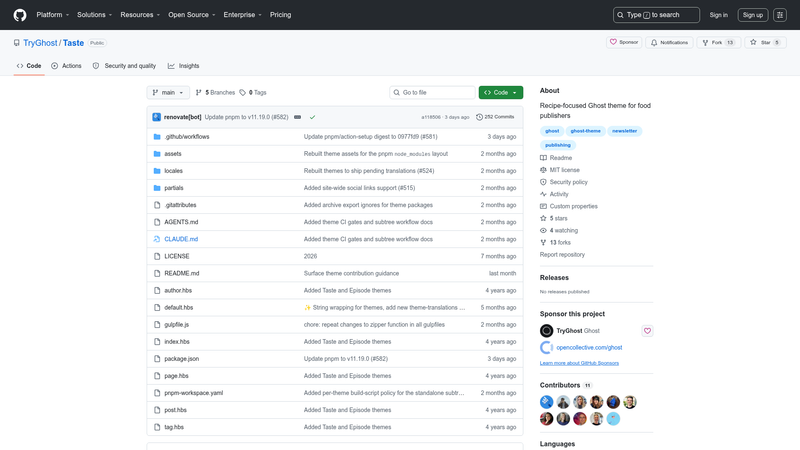Open the Activity link

click(554, 194)
